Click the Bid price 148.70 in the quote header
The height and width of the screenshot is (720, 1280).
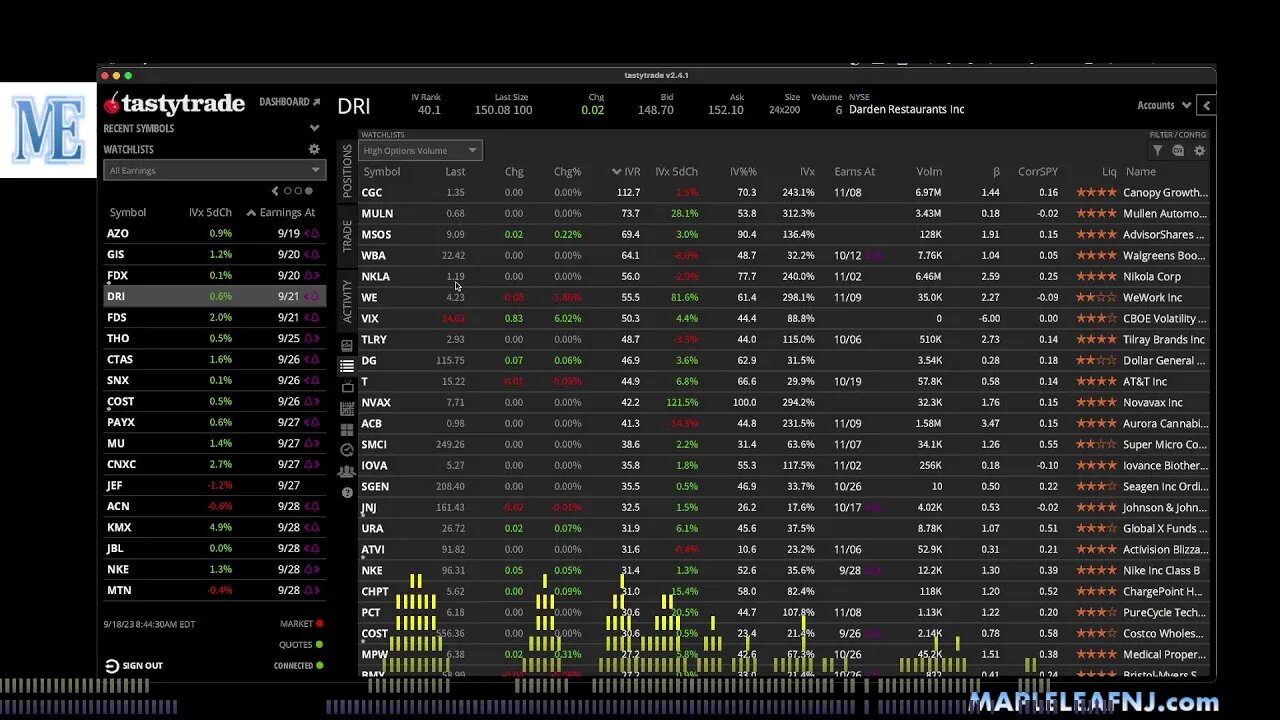[x=655, y=110]
